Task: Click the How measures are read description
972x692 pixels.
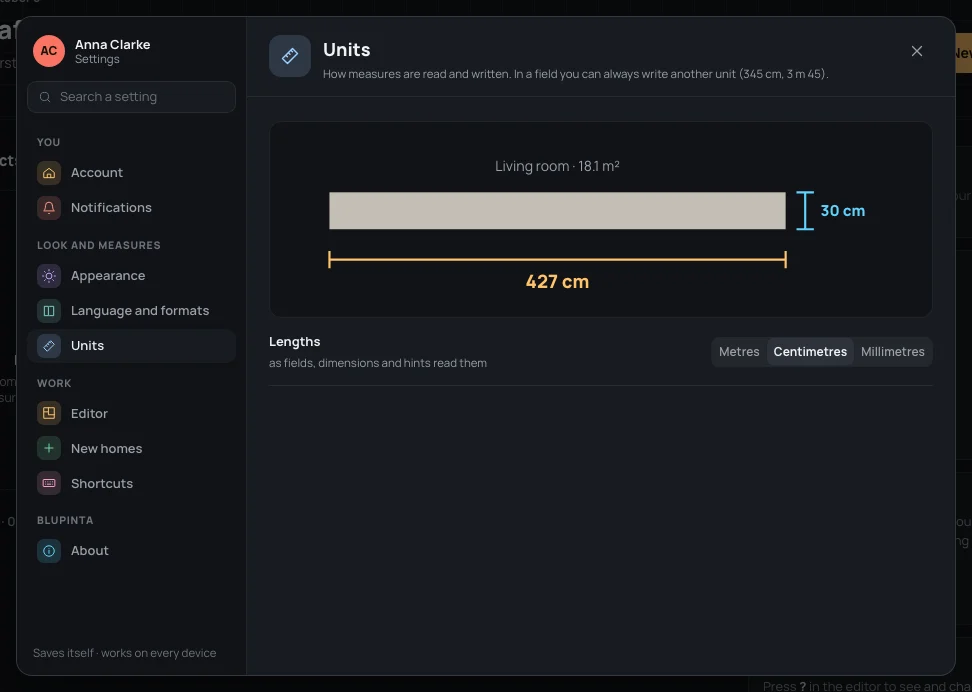Action: (575, 74)
